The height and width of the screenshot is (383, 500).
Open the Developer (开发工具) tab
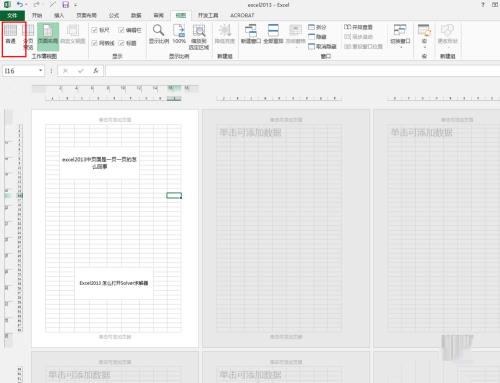click(208, 15)
